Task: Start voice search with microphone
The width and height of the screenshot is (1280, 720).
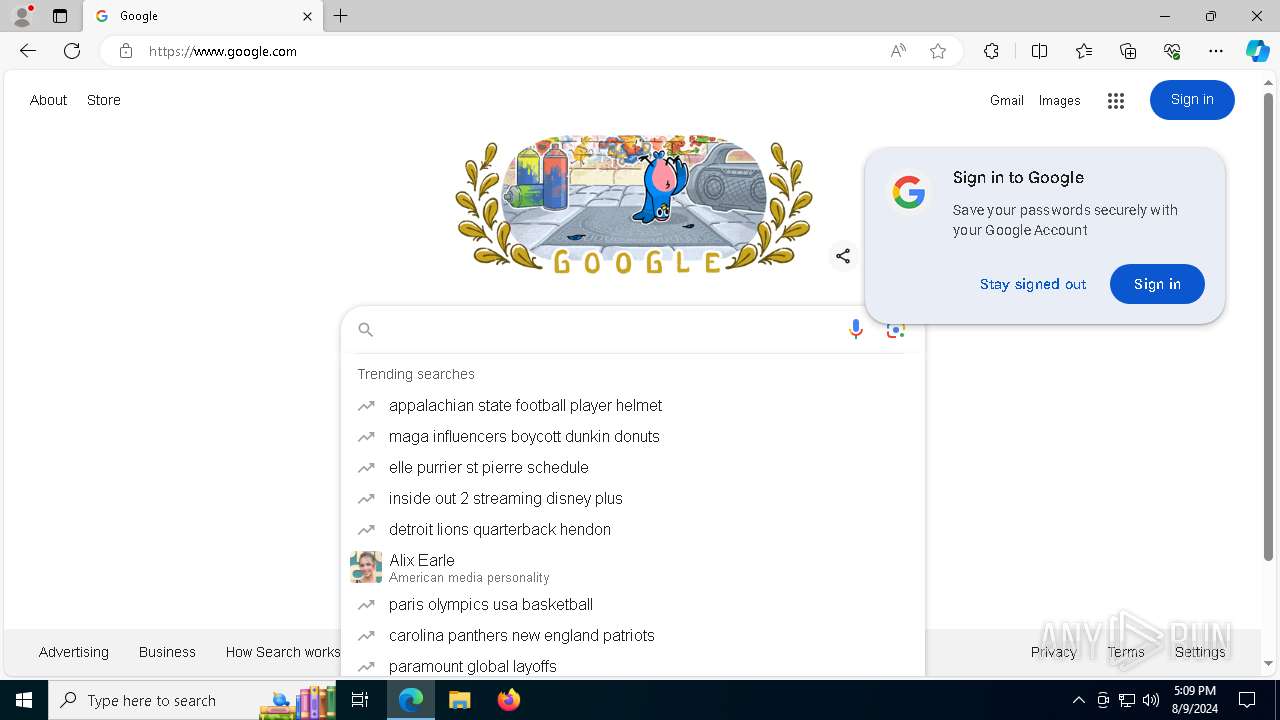Action: click(855, 330)
